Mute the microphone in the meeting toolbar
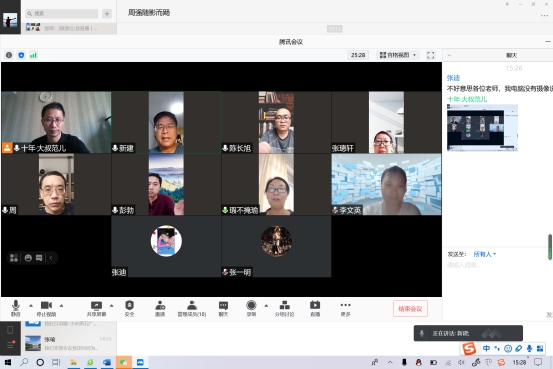The width and height of the screenshot is (553, 369). 16,308
